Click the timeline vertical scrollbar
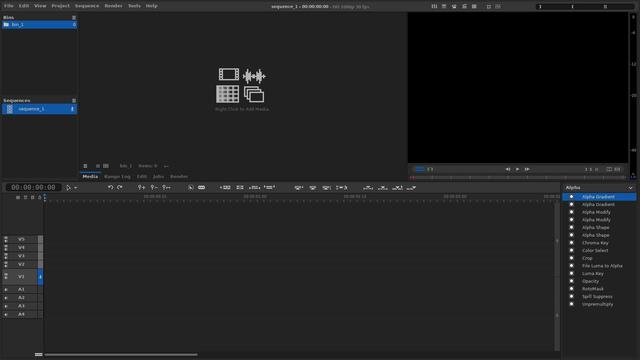 pos(557,276)
